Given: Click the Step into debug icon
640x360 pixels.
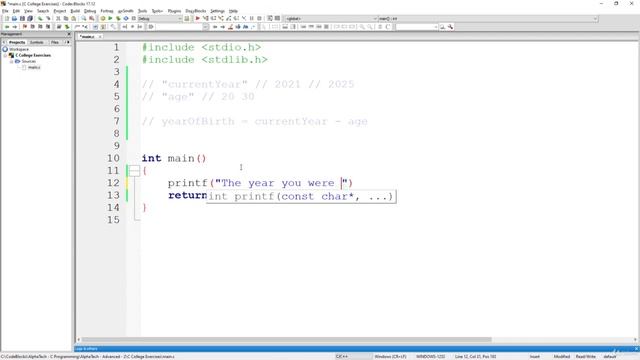Looking at the screenshot, I should pyautogui.click(x=221, y=19).
